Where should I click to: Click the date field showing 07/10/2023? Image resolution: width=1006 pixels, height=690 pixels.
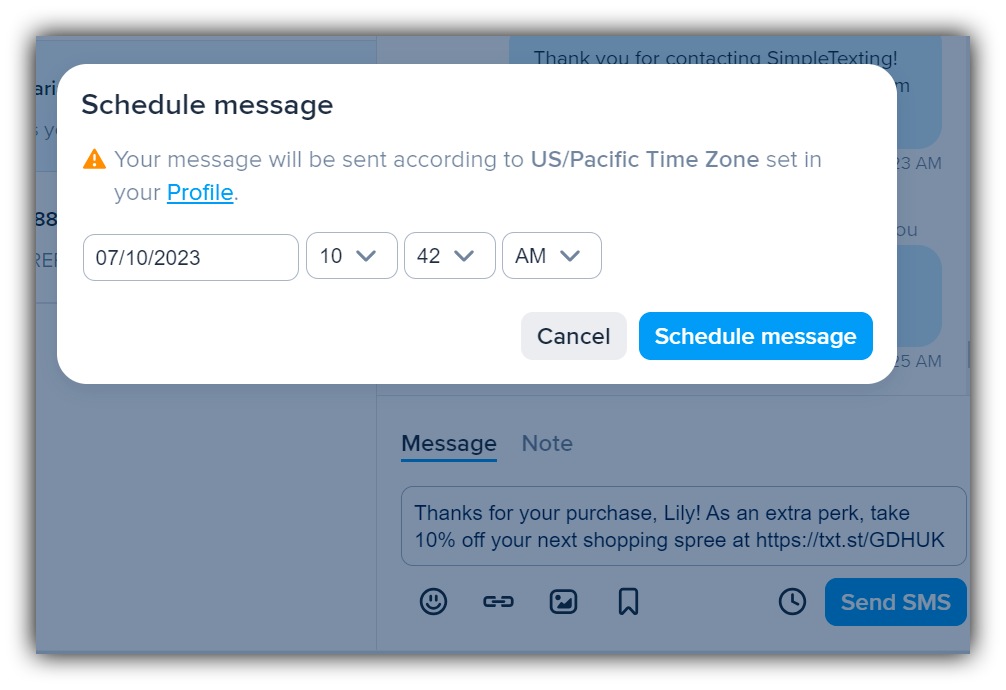click(190, 256)
